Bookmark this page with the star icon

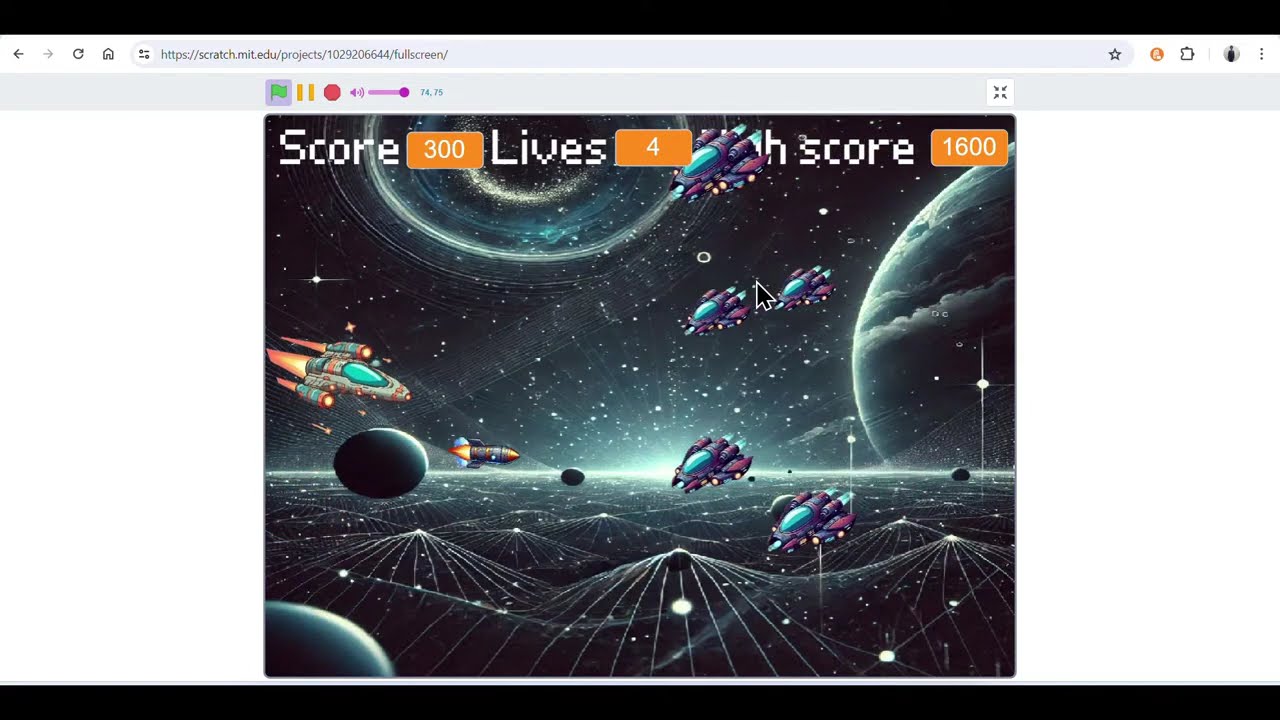(1115, 54)
